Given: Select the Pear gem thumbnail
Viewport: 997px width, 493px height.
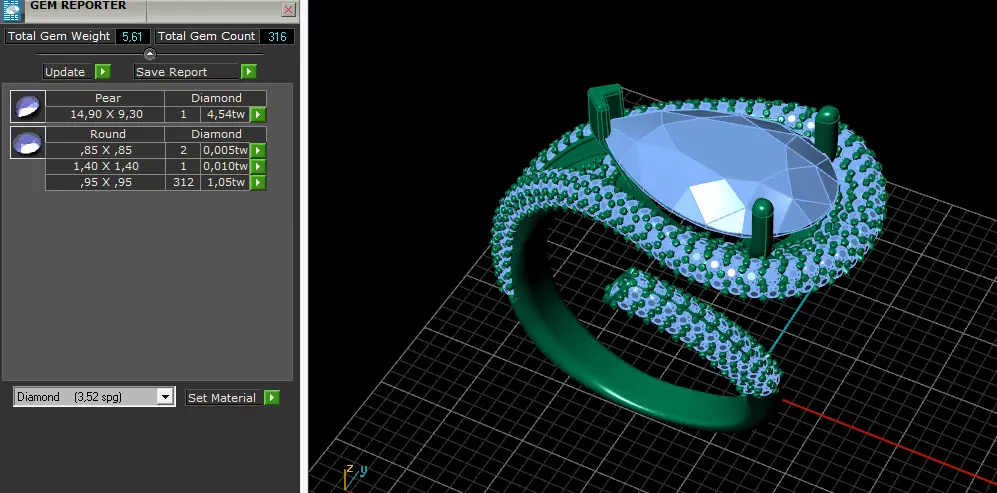Looking at the screenshot, I should 28,106.
